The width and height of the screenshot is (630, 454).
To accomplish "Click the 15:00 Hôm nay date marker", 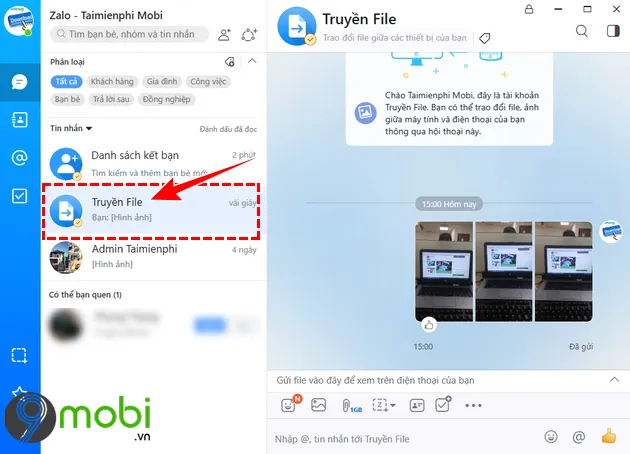I will click(449, 204).
